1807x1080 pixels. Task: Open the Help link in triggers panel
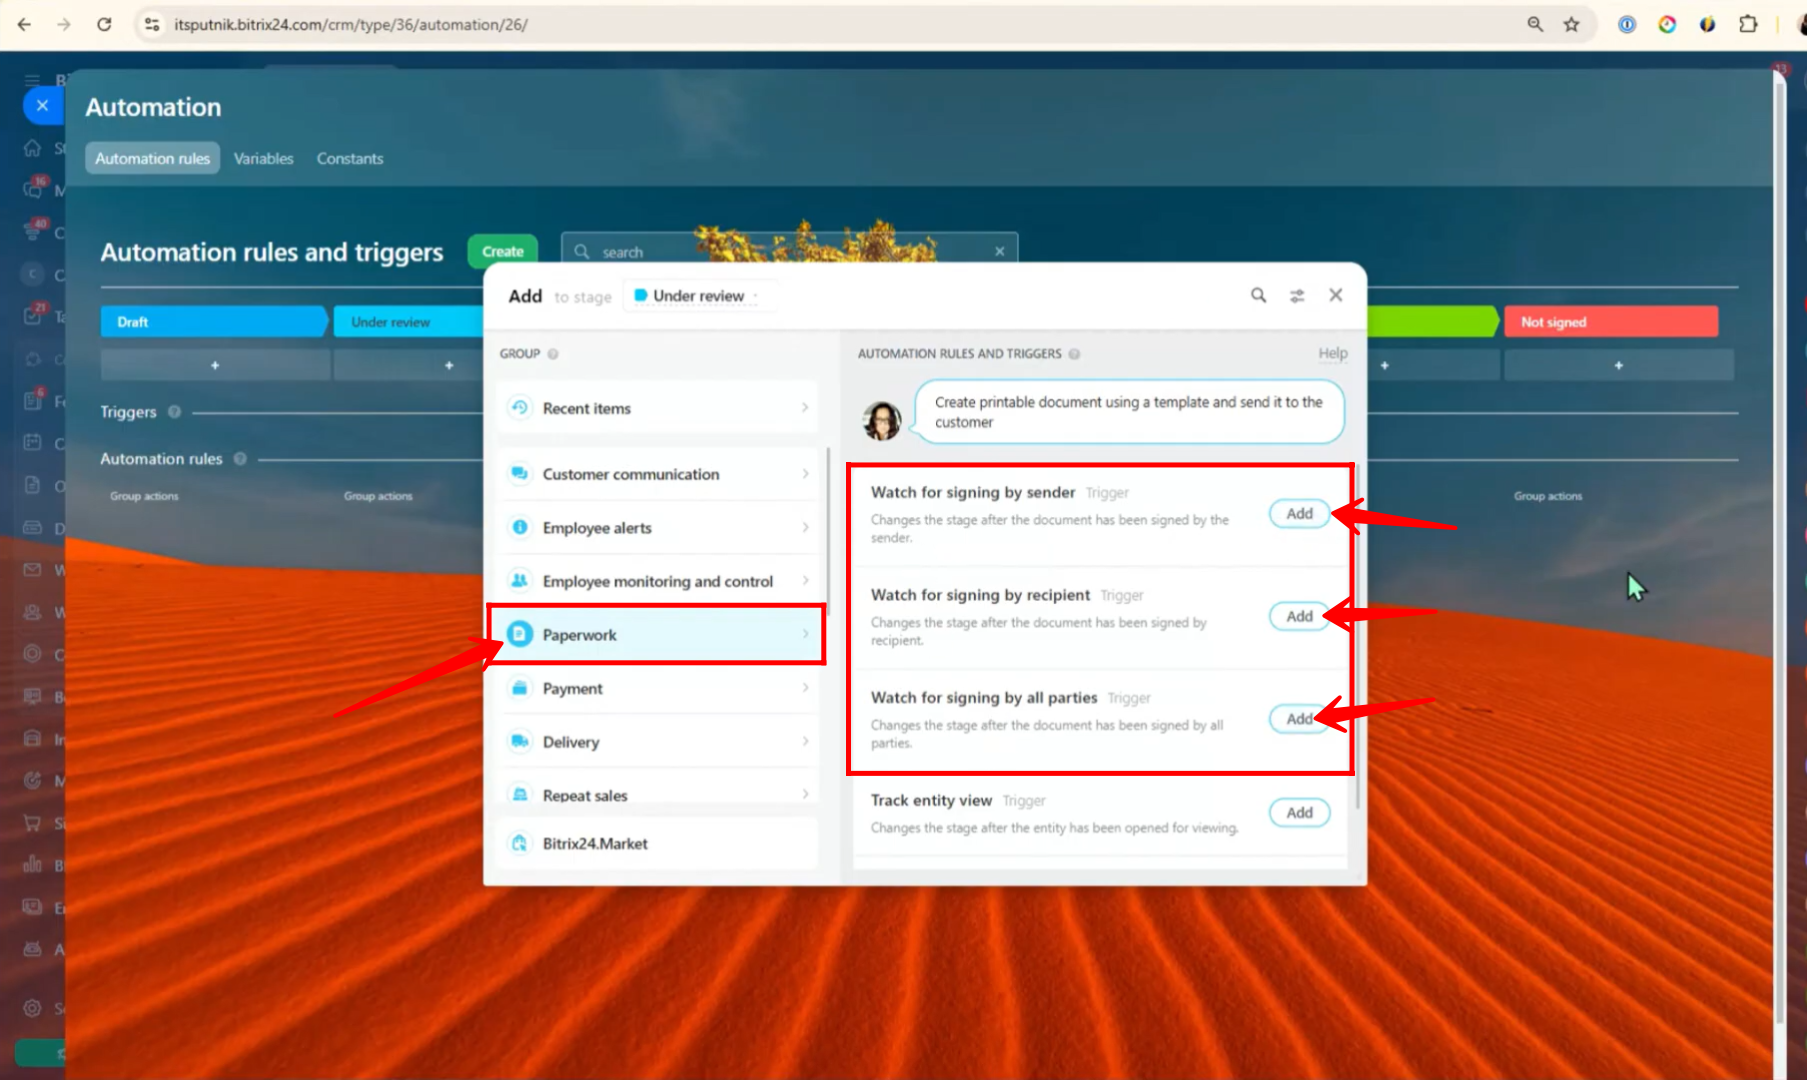coord(1332,353)
